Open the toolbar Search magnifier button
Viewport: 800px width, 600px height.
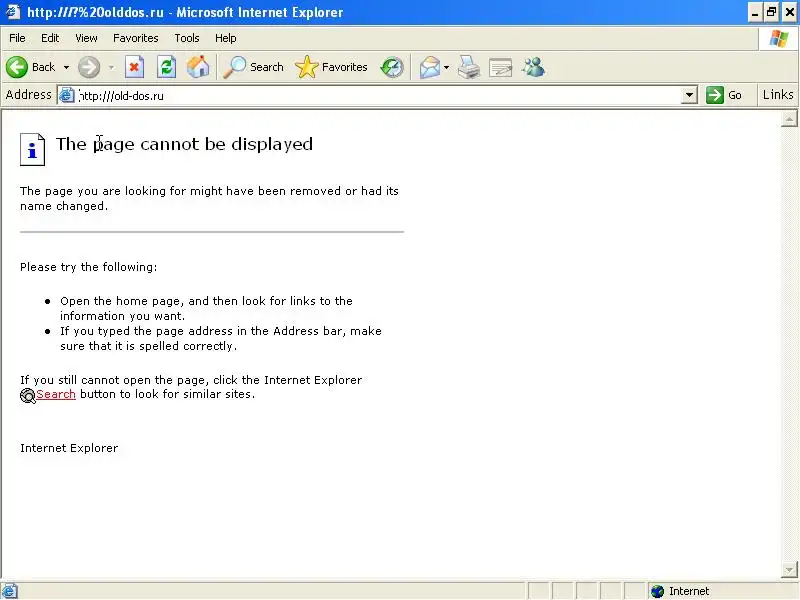pos(254,67)
